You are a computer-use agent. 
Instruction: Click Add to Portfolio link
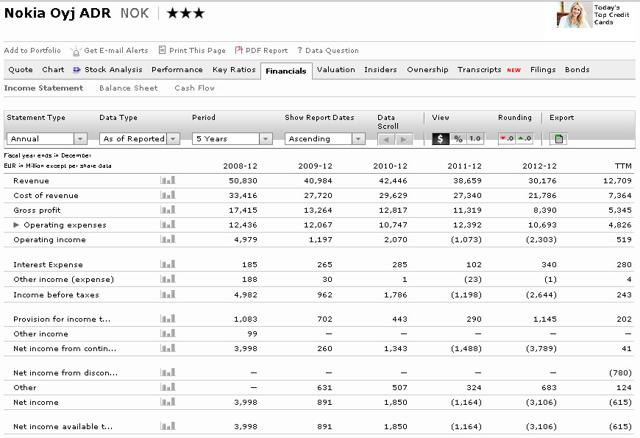(x=32, y=50)
